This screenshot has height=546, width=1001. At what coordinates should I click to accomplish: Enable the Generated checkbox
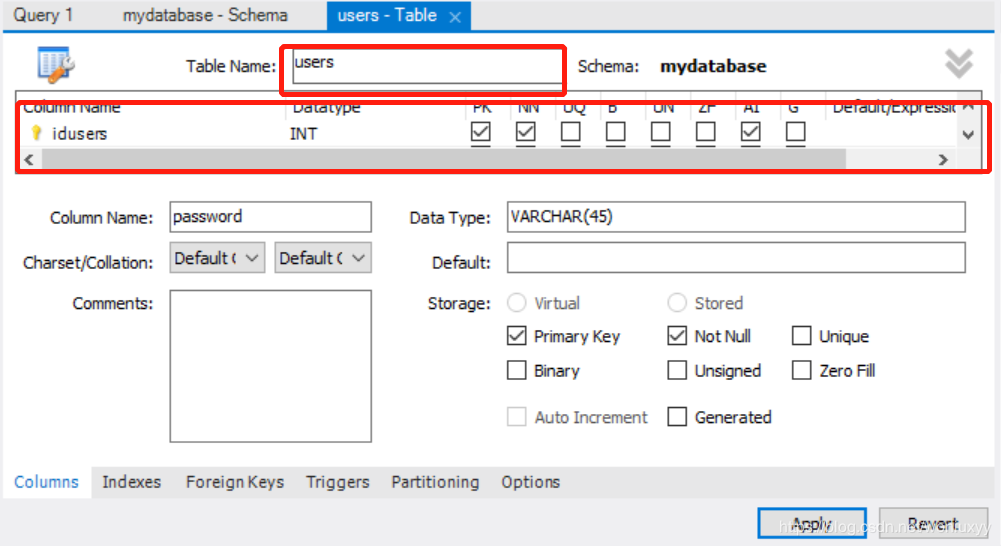point(677,417)
